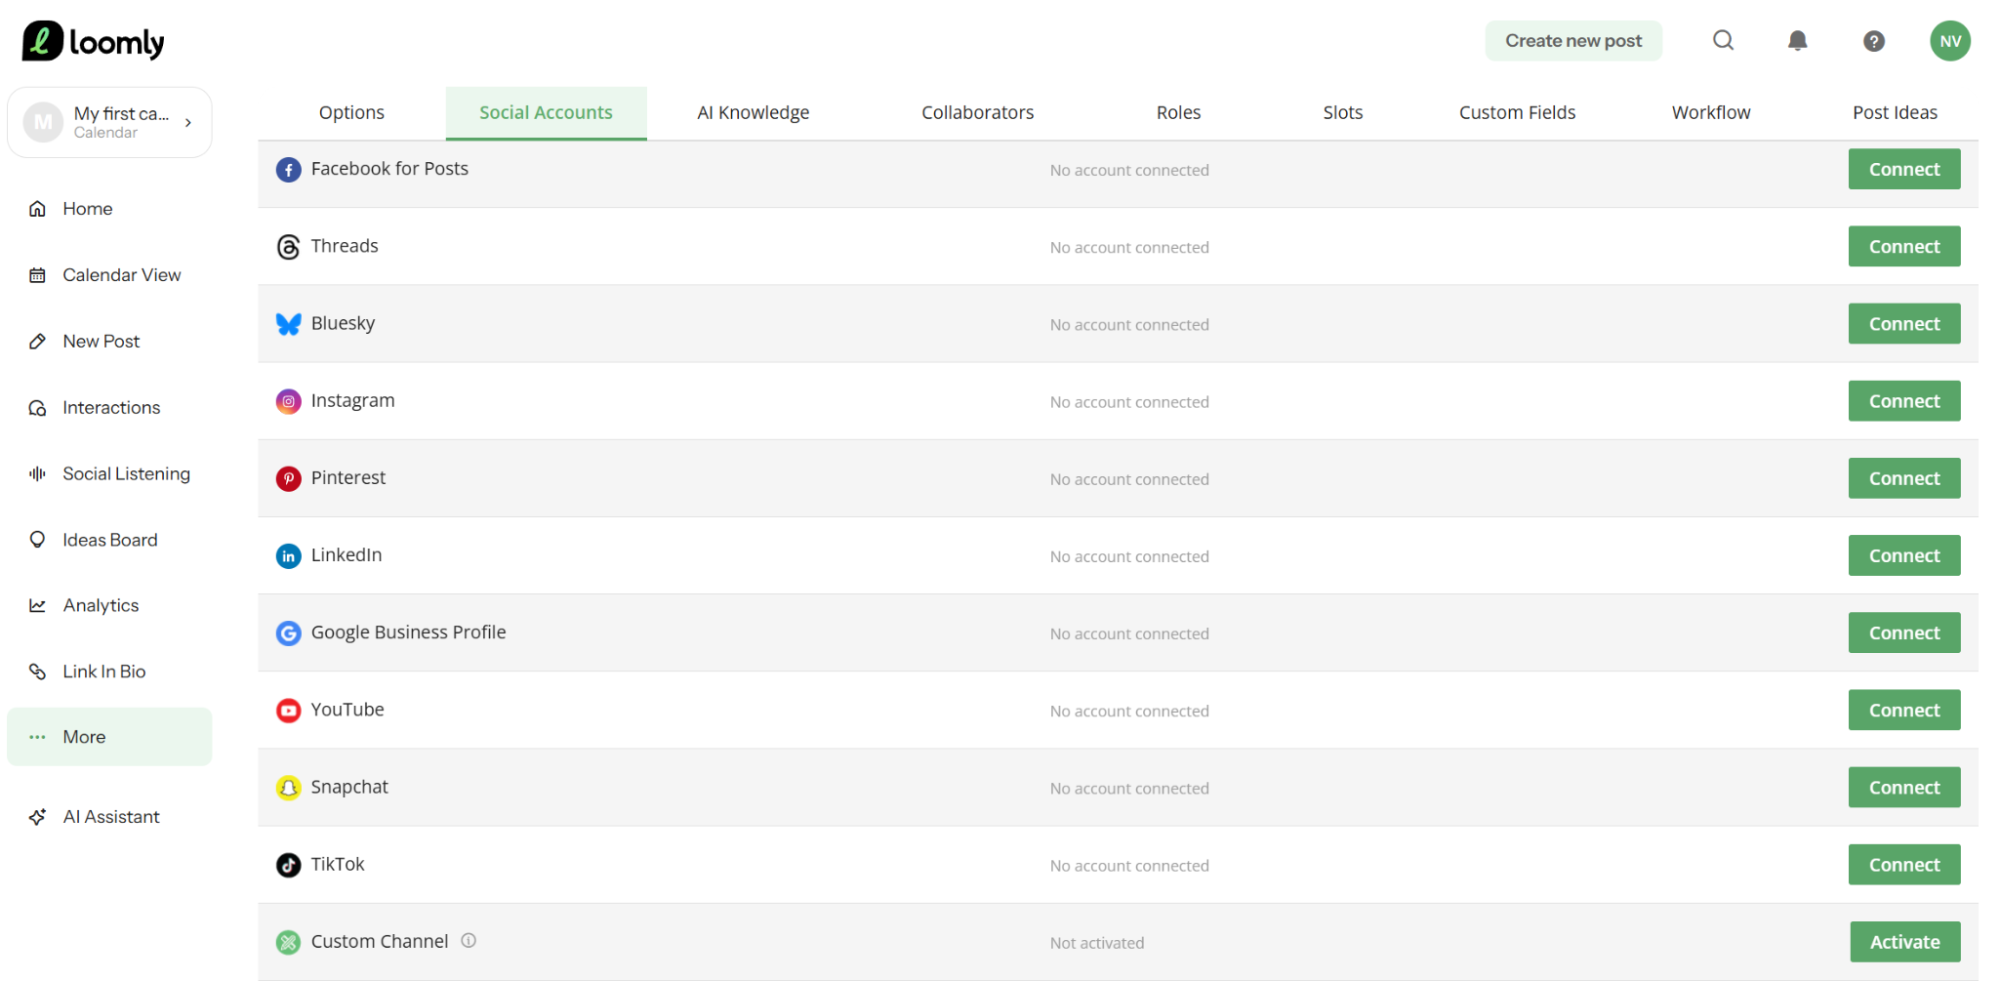
Task: Click the YouTube logo icon
Action: [x=288, y=710]
